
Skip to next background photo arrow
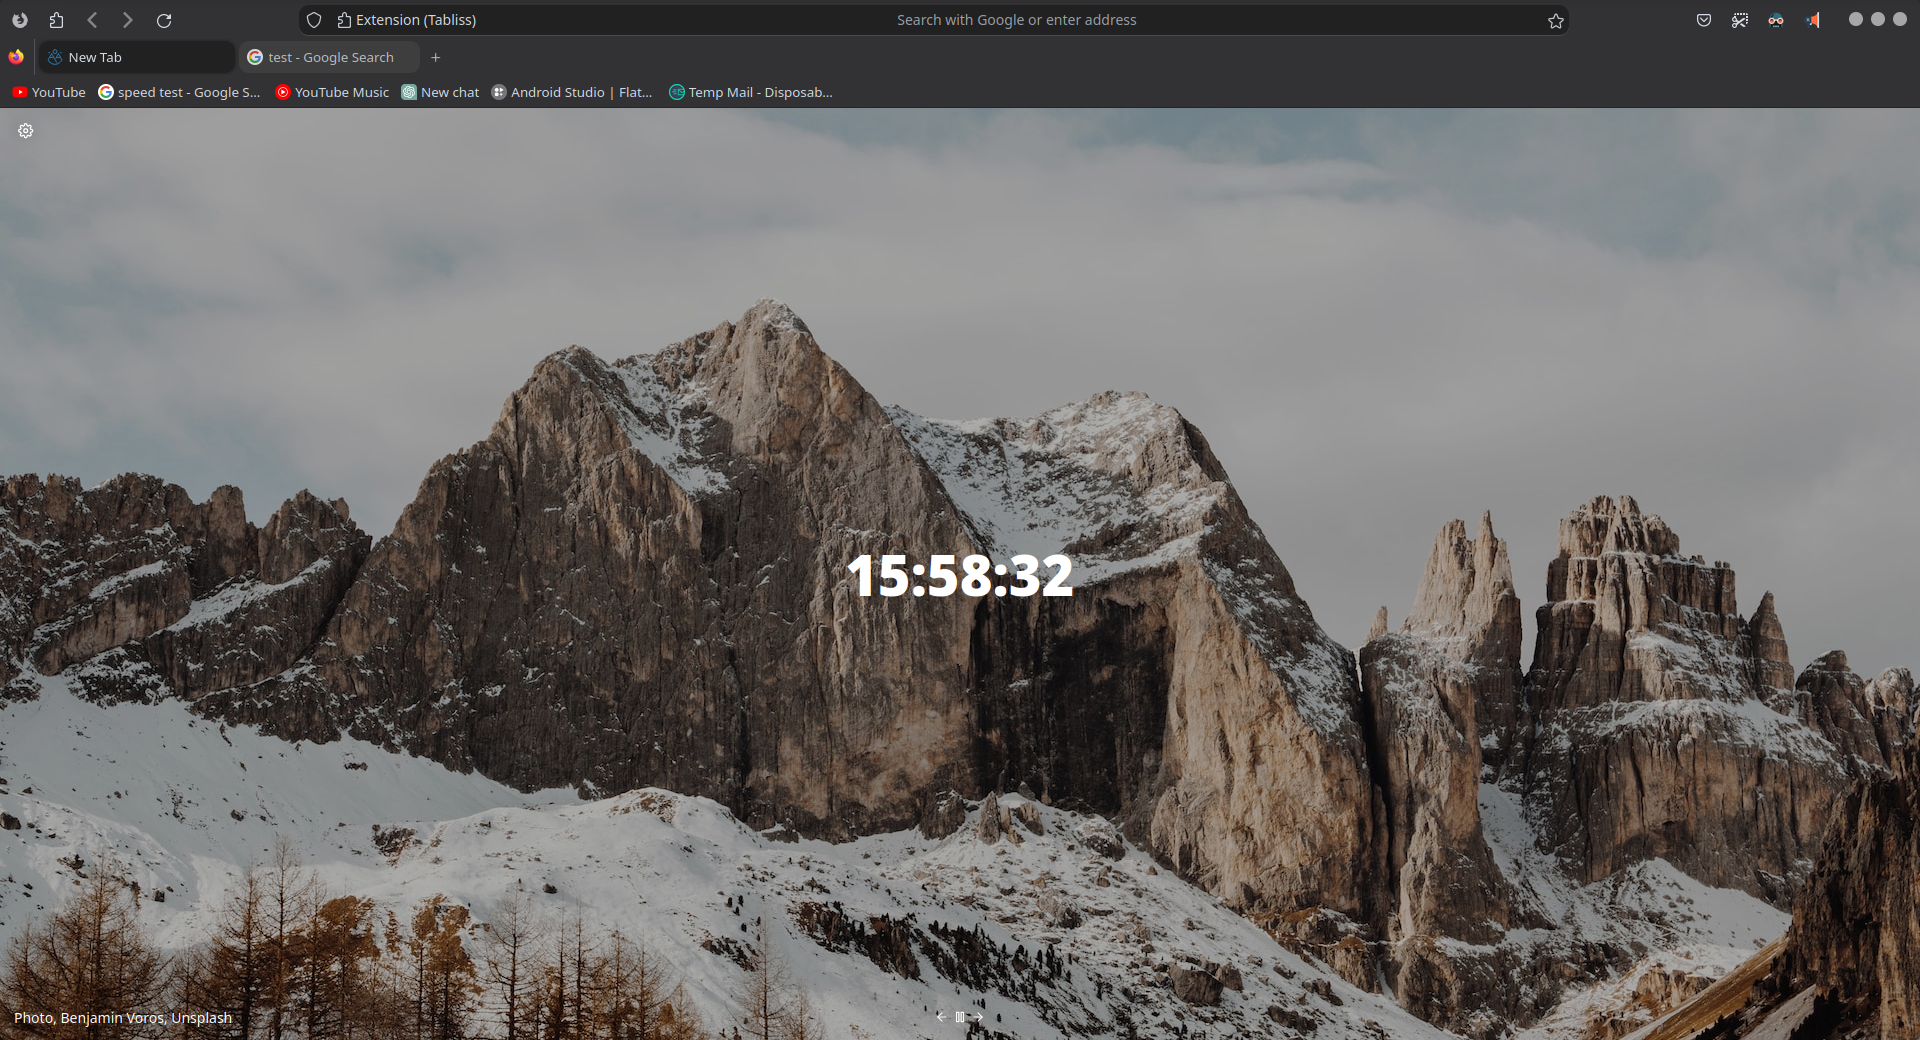pos(979,1017)
